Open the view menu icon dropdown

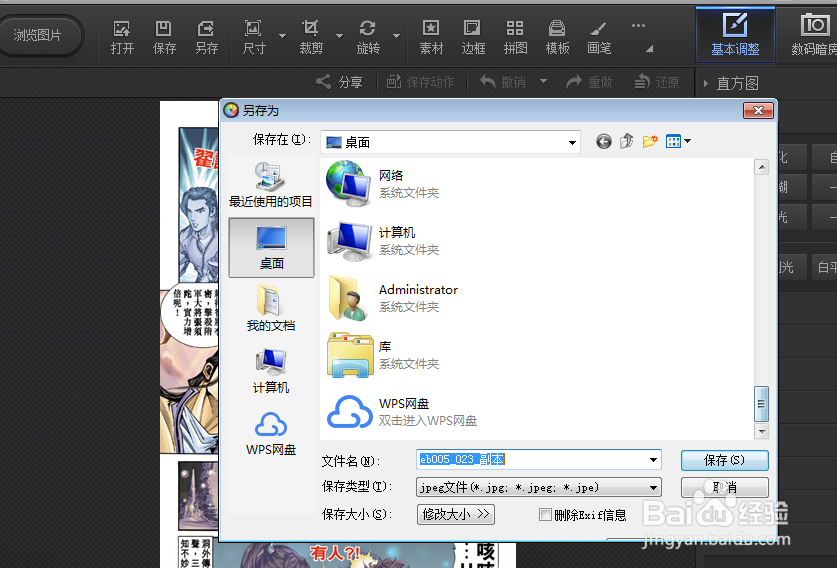coord(678,141)
